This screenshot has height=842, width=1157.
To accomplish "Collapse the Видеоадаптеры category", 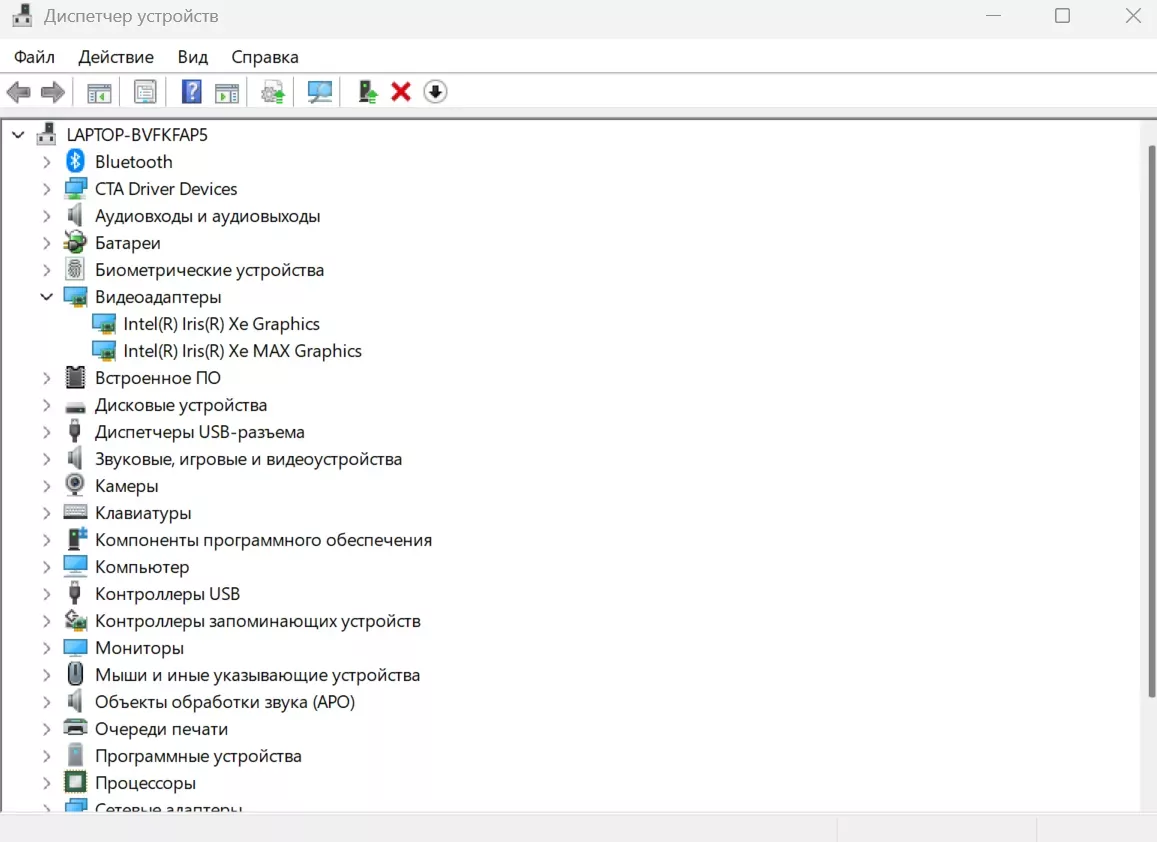I will [x=46, y=296].
